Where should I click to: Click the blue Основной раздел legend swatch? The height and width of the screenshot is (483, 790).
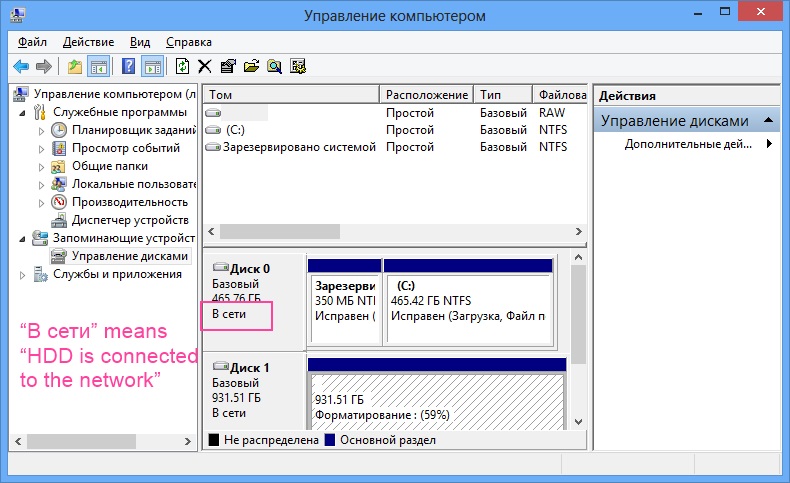click(x=330, y=440)
